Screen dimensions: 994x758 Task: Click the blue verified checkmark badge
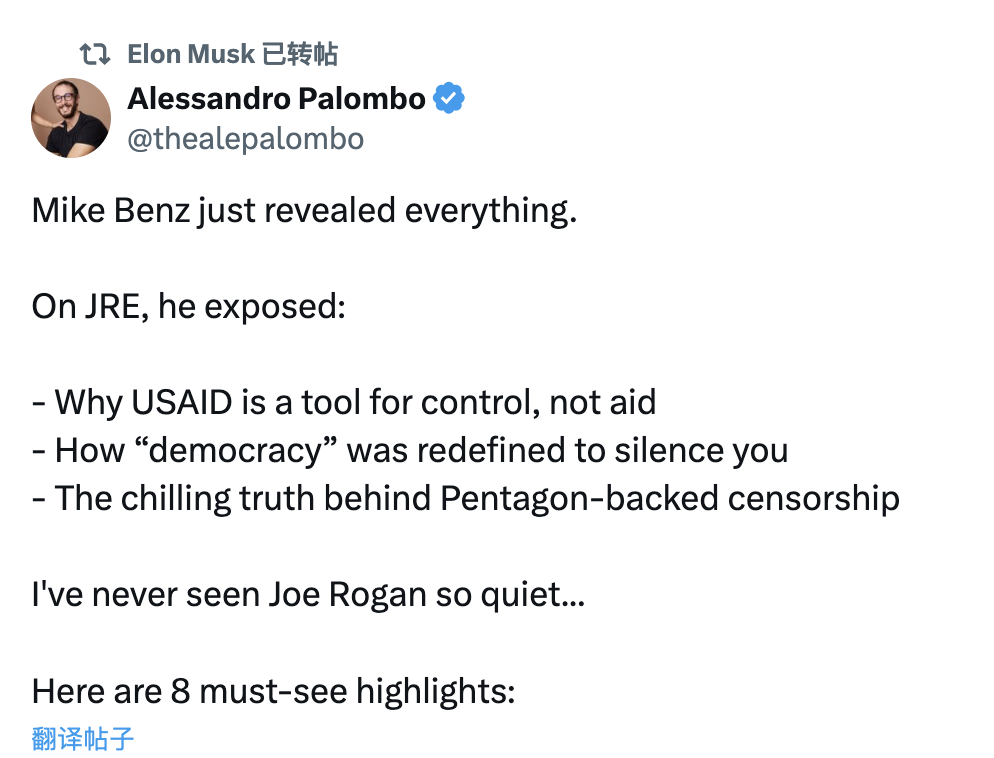[x=449, y=98]
